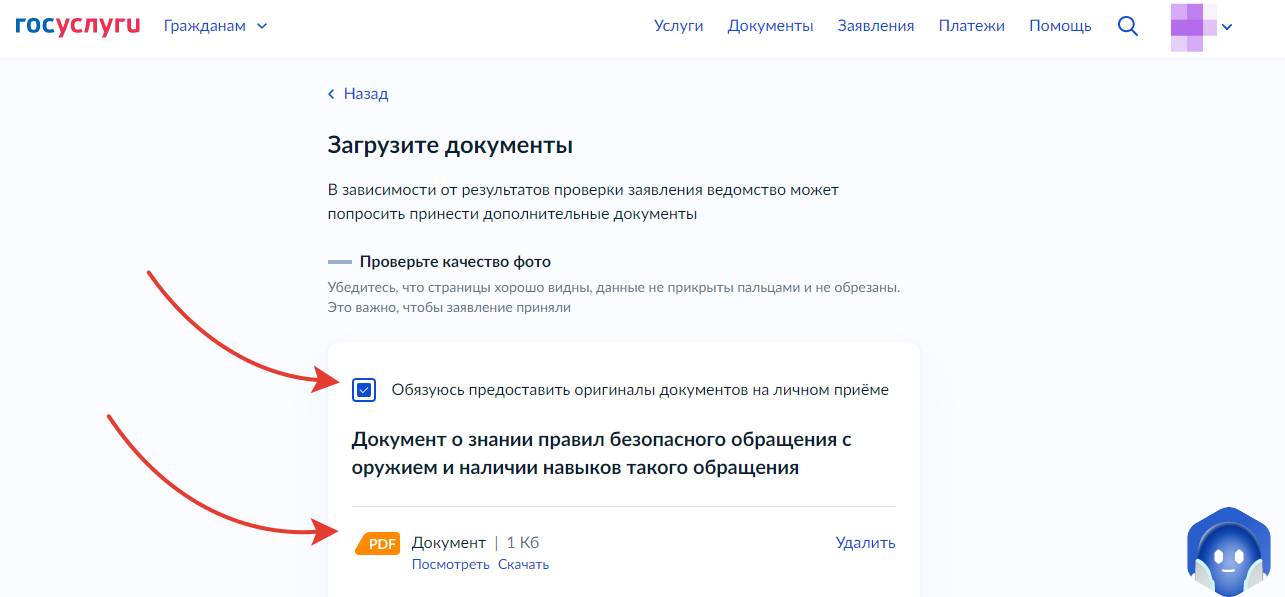
Task: Click the Загрузите документы heading
Action: point(450,145)
